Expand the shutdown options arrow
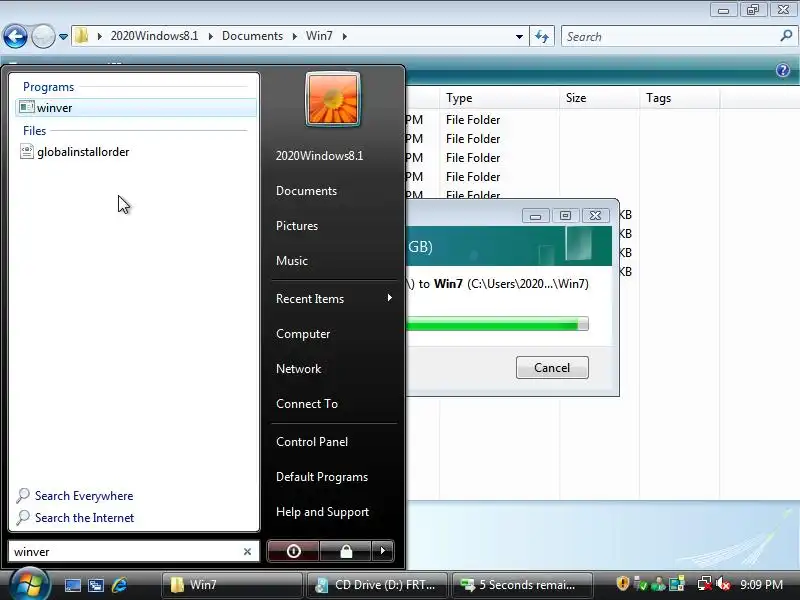The image size is (800, 600). coord(383,551)
